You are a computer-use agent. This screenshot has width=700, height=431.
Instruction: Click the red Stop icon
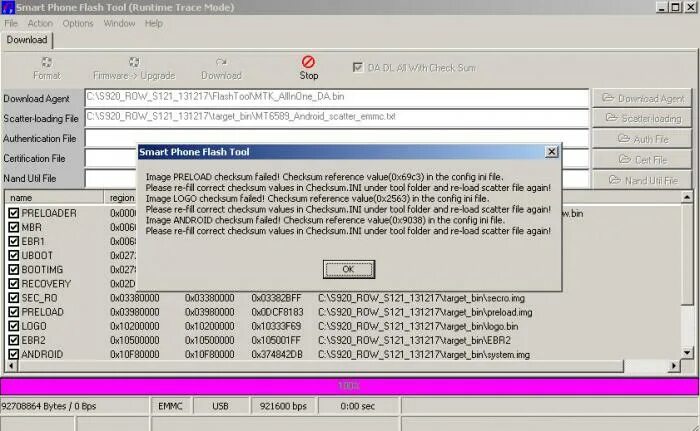(308, 62)
